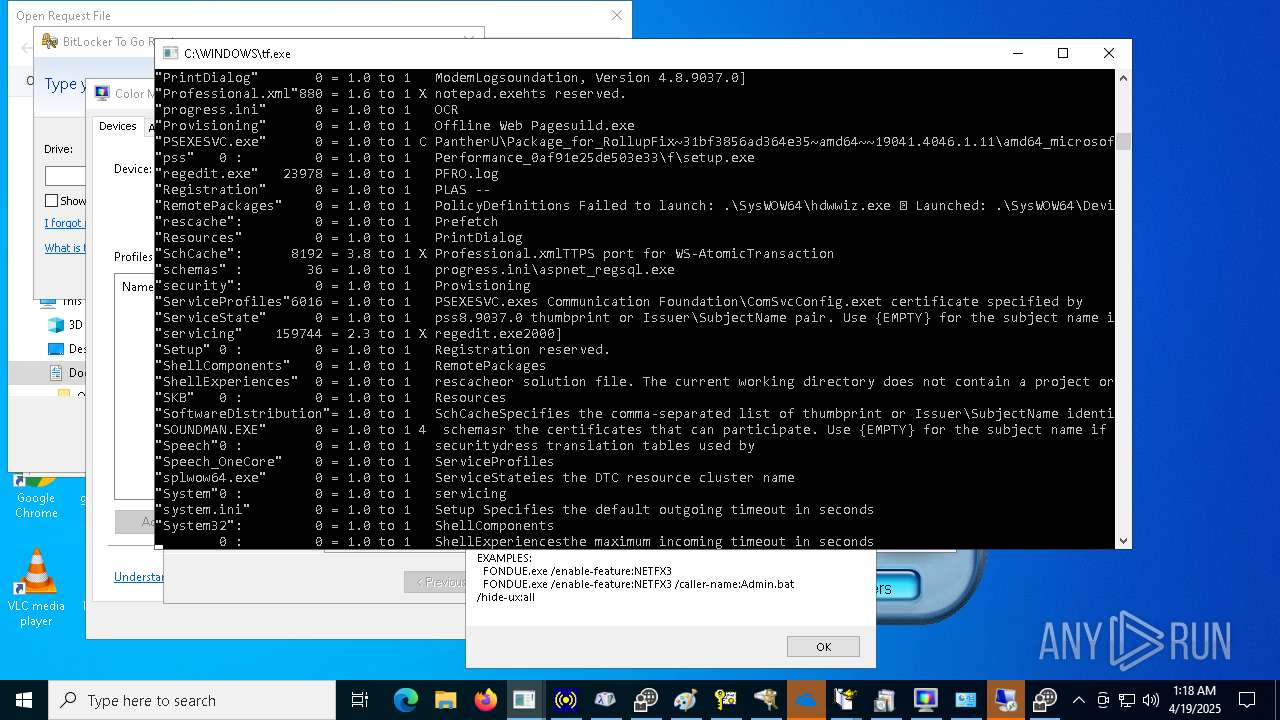Click the console scrollbar up arrow
The width and height of the screenshot is (1280, 720).
1123,77
